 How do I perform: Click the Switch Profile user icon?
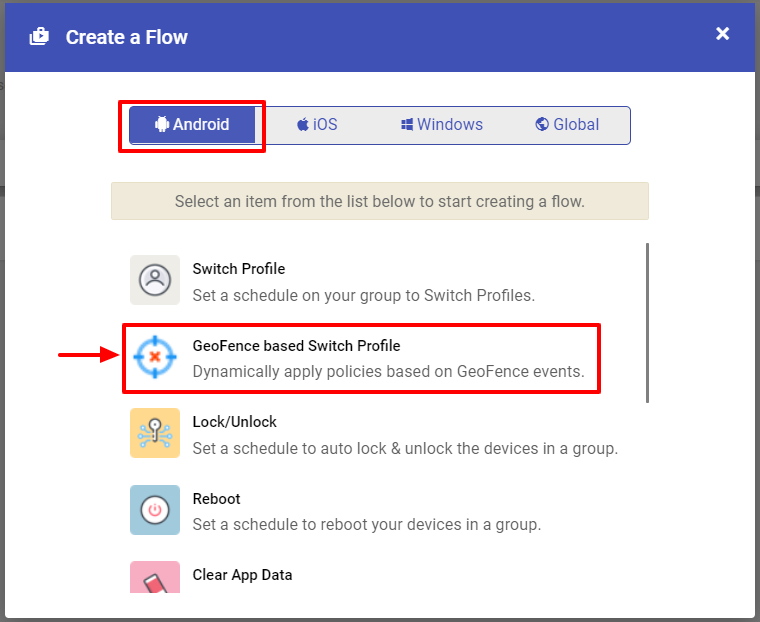coord(155,280)
